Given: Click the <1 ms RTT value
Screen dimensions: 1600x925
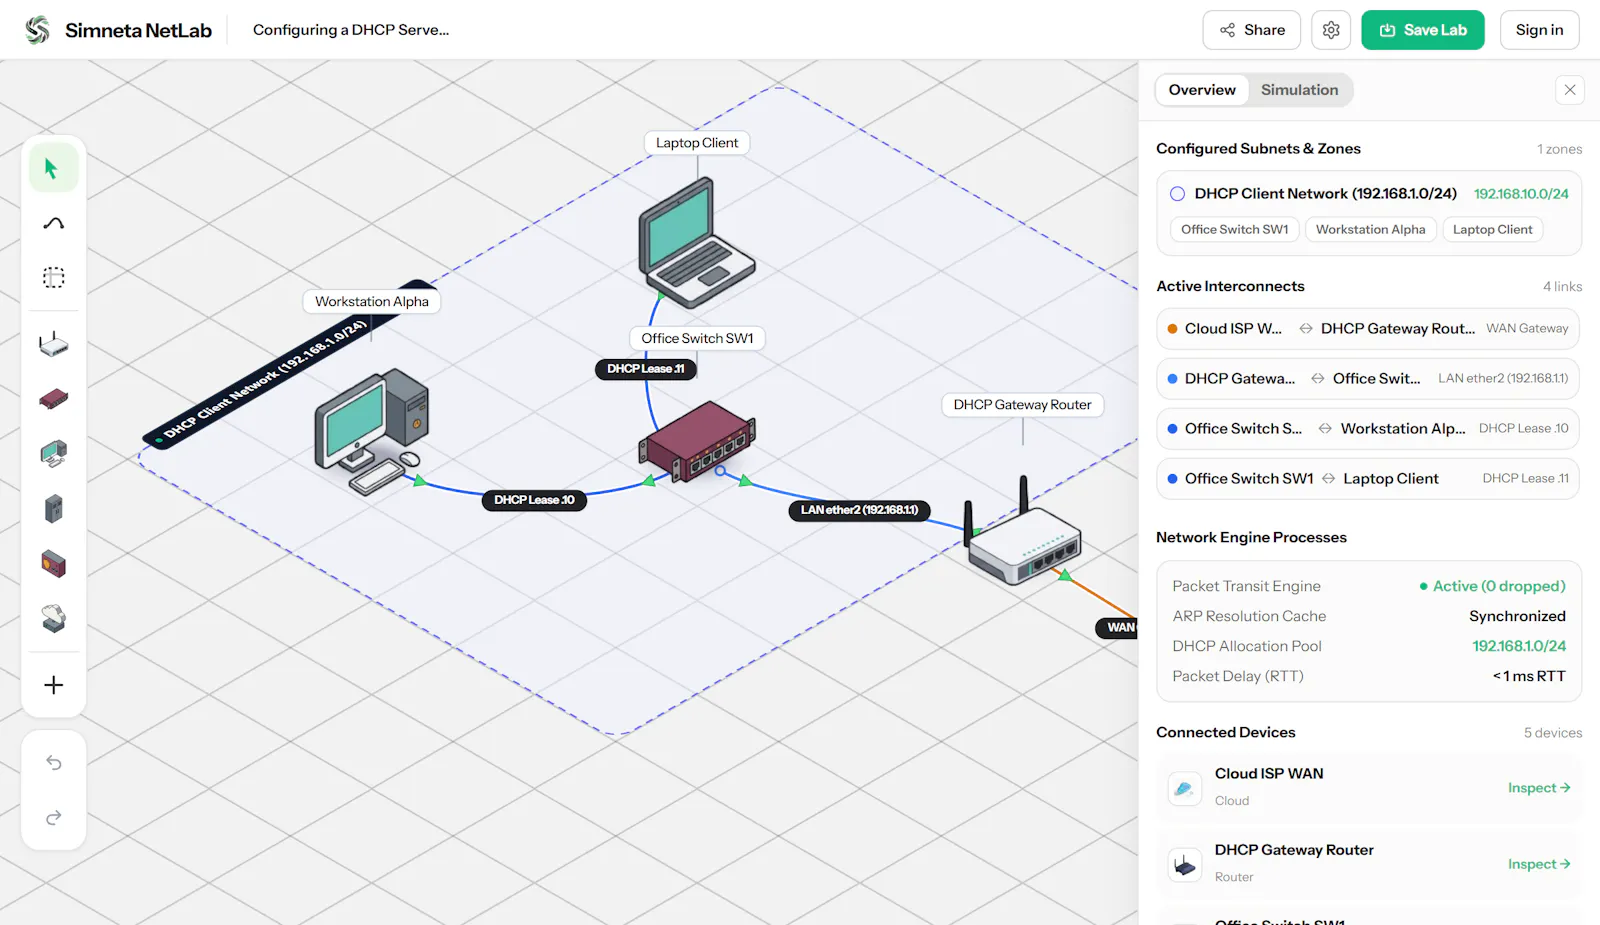Looking at the screenshot, I should pos(1529,676).
